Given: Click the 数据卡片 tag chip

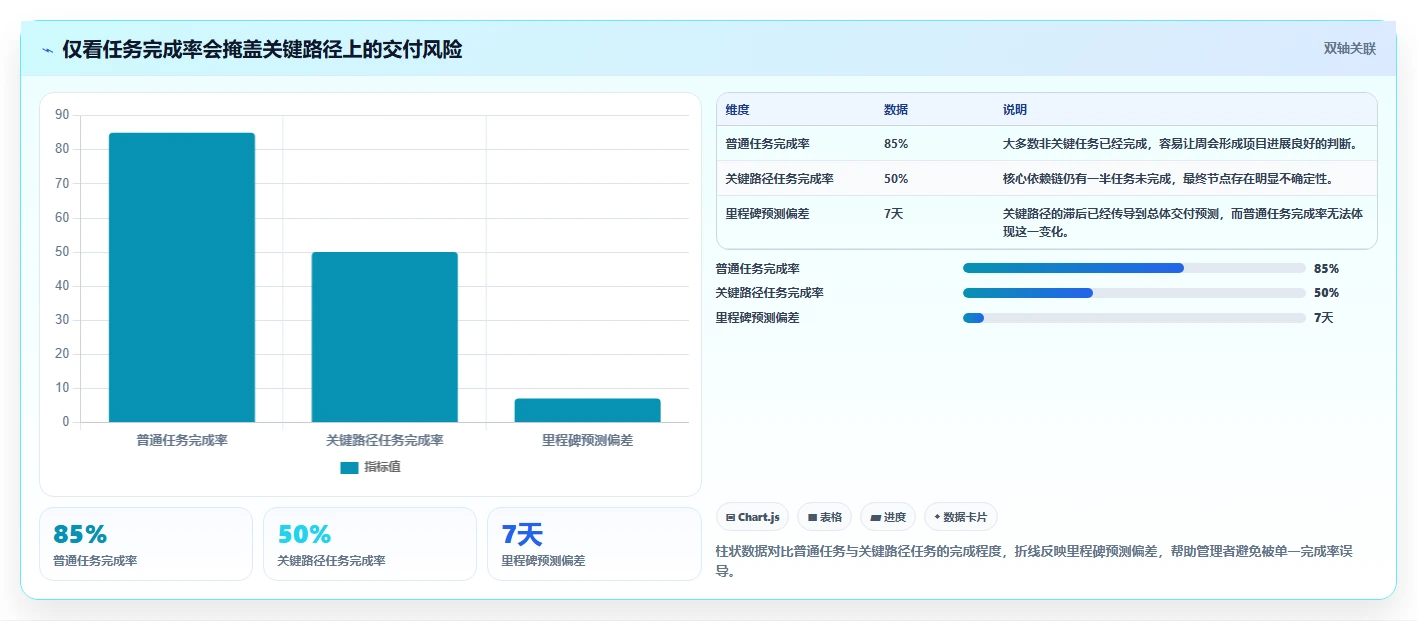Looking at the screenshot, I should coord(960,517).
